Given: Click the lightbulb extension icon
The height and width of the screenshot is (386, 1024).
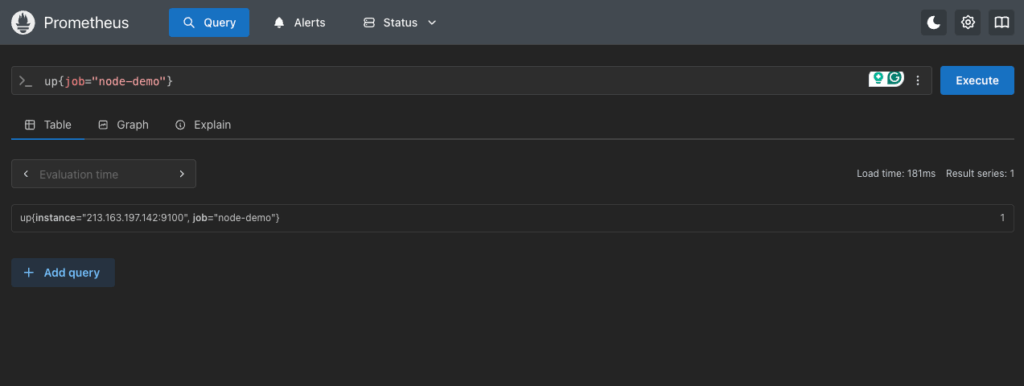Looking at the screenshot, I should (878, 78).
